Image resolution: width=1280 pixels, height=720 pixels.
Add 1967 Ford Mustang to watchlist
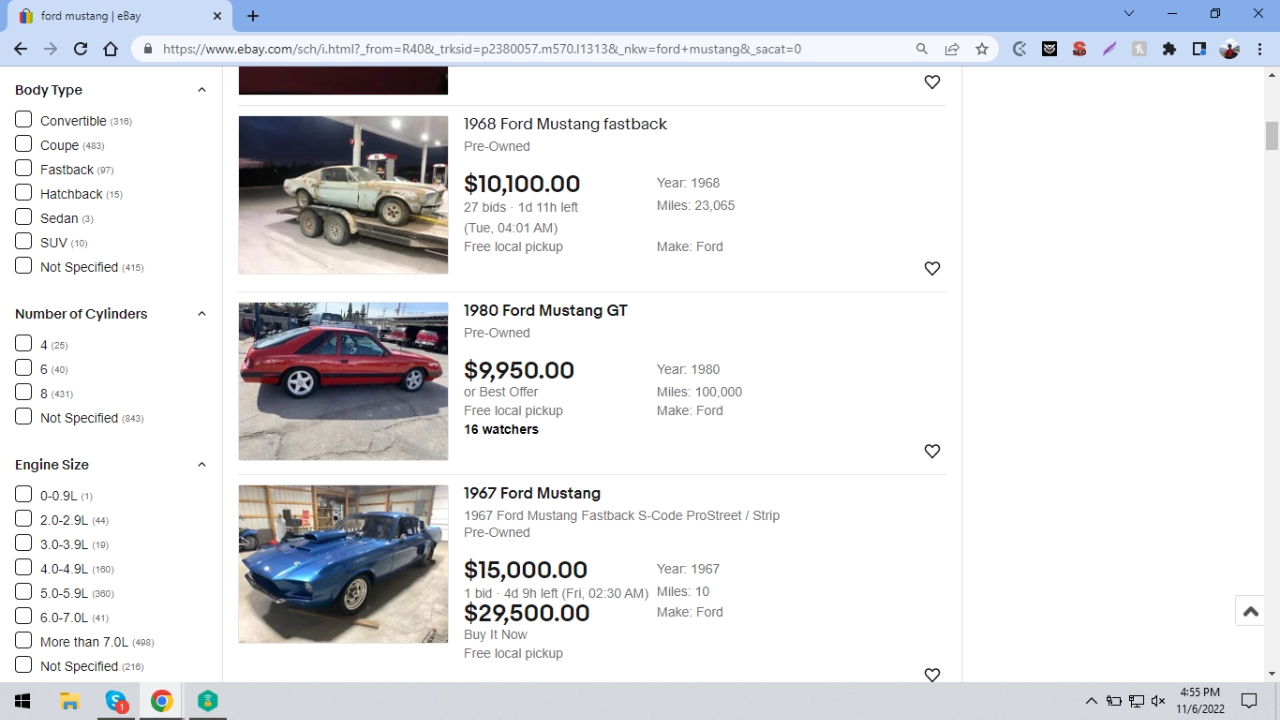click(x=932, y=675)
